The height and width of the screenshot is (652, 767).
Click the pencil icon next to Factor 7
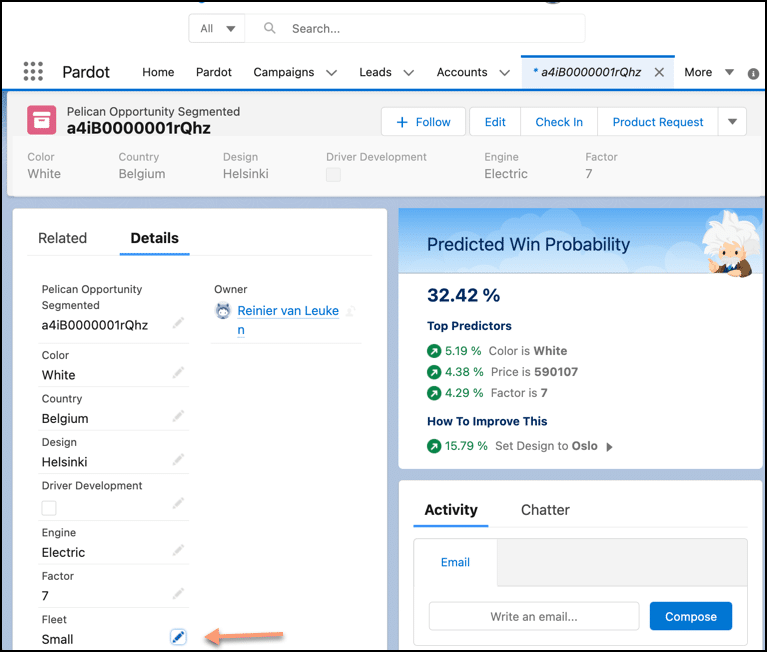pos(178,594)
